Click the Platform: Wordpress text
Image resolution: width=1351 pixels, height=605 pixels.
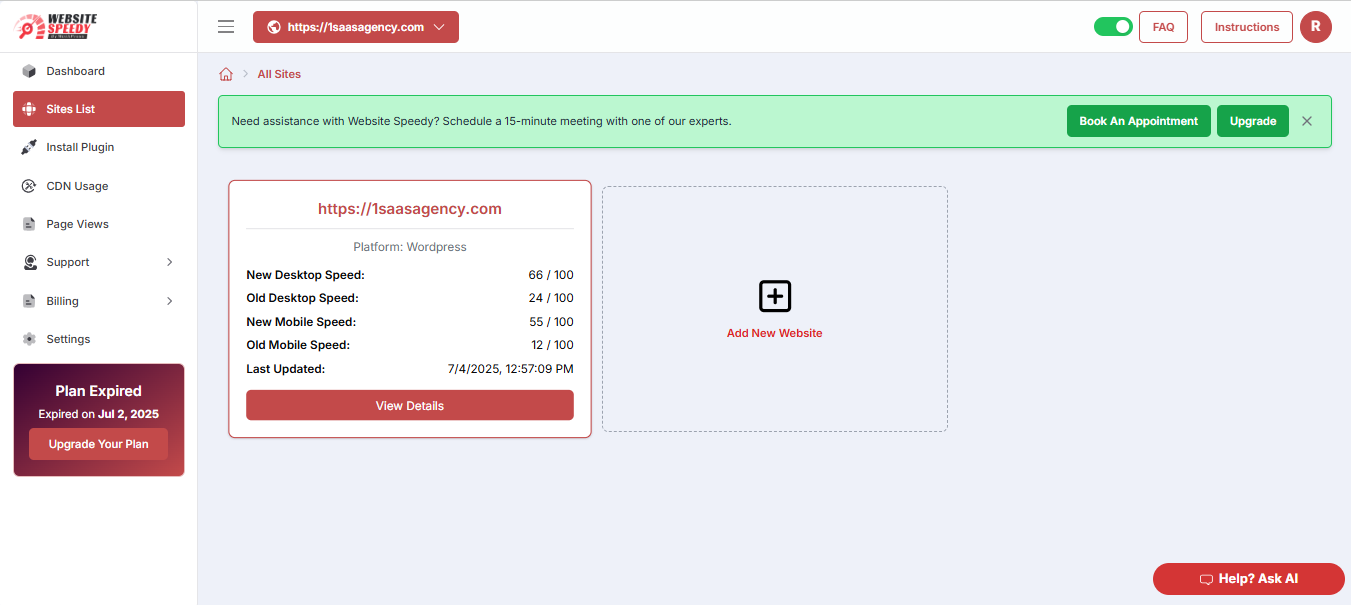[410, 247]
